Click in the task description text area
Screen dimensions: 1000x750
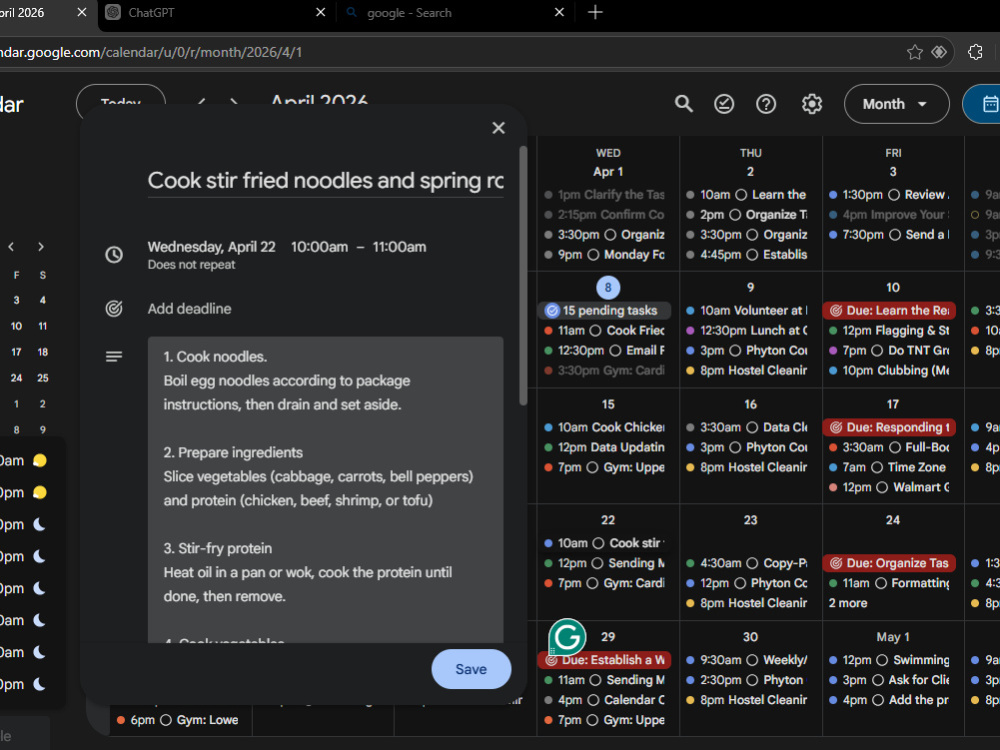[x=325, y=490]
